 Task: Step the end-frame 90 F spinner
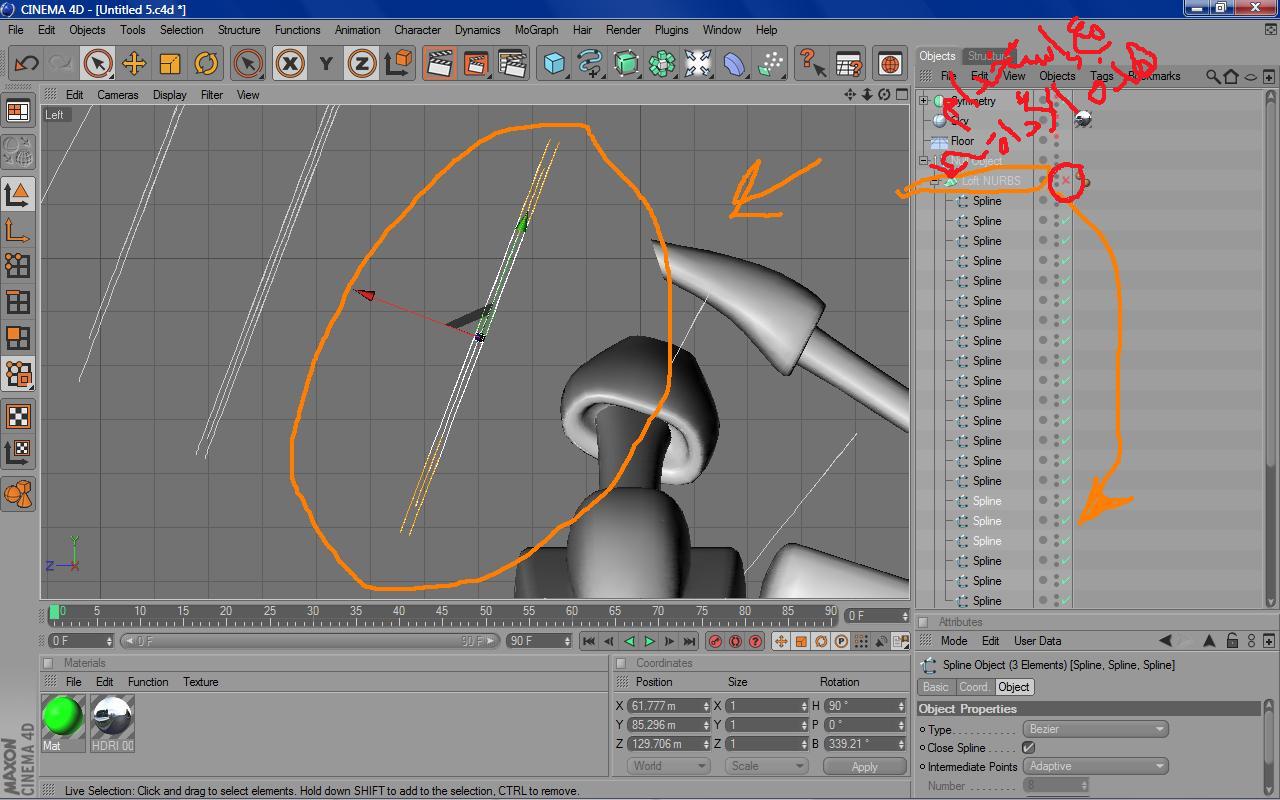point(566,641)
